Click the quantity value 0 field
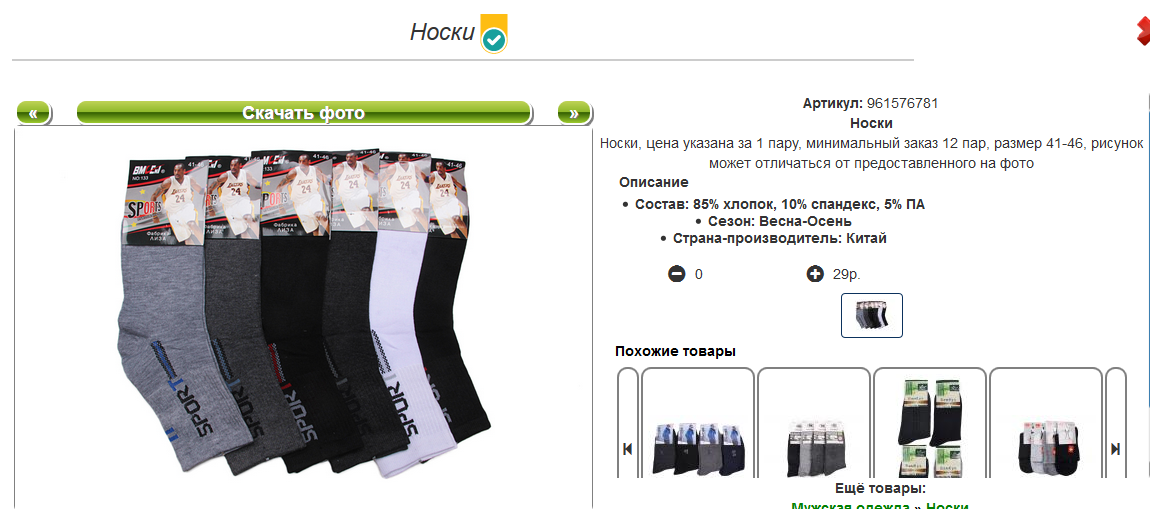The height and width of the screenshot is (509, 1150). click(x=699, y=275)
